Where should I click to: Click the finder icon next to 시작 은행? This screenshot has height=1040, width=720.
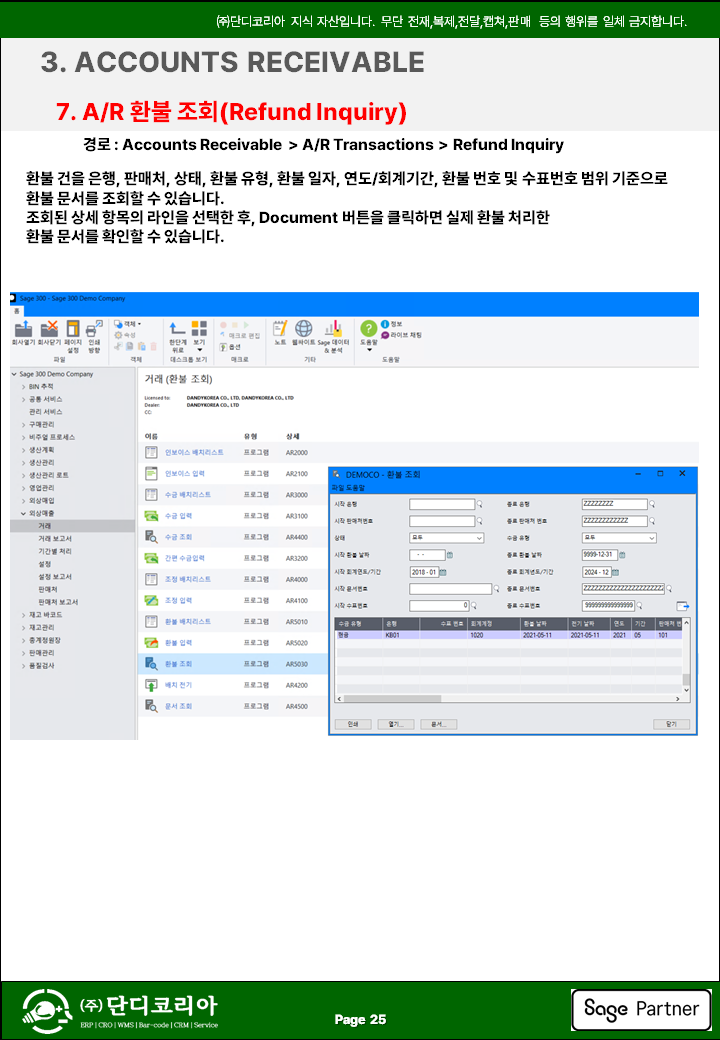click(x=480, y=504)
